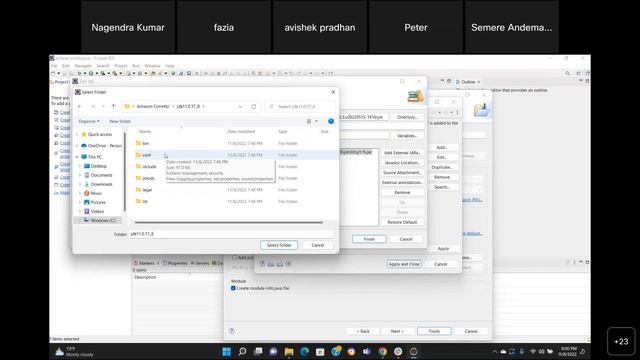Open the Window menu in Eclipse
The height and width of the screenshot is (360, 640).
pyautogui.click(x=152, y=66)
